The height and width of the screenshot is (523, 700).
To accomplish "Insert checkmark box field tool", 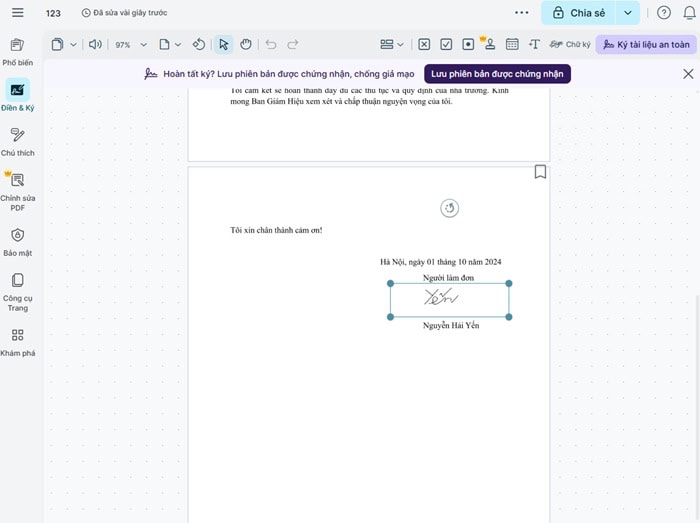I will (446, 45).
